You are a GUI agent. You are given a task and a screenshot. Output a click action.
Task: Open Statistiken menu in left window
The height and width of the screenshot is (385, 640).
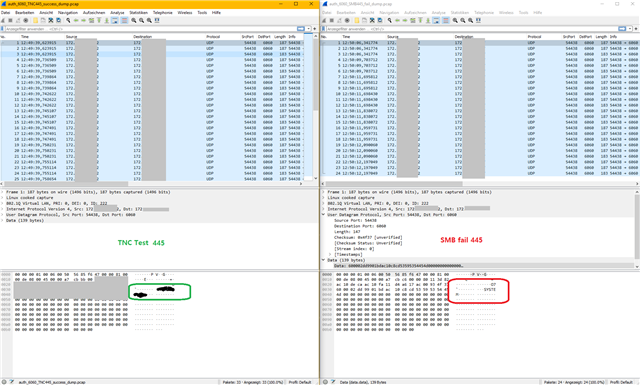(139, 13)
